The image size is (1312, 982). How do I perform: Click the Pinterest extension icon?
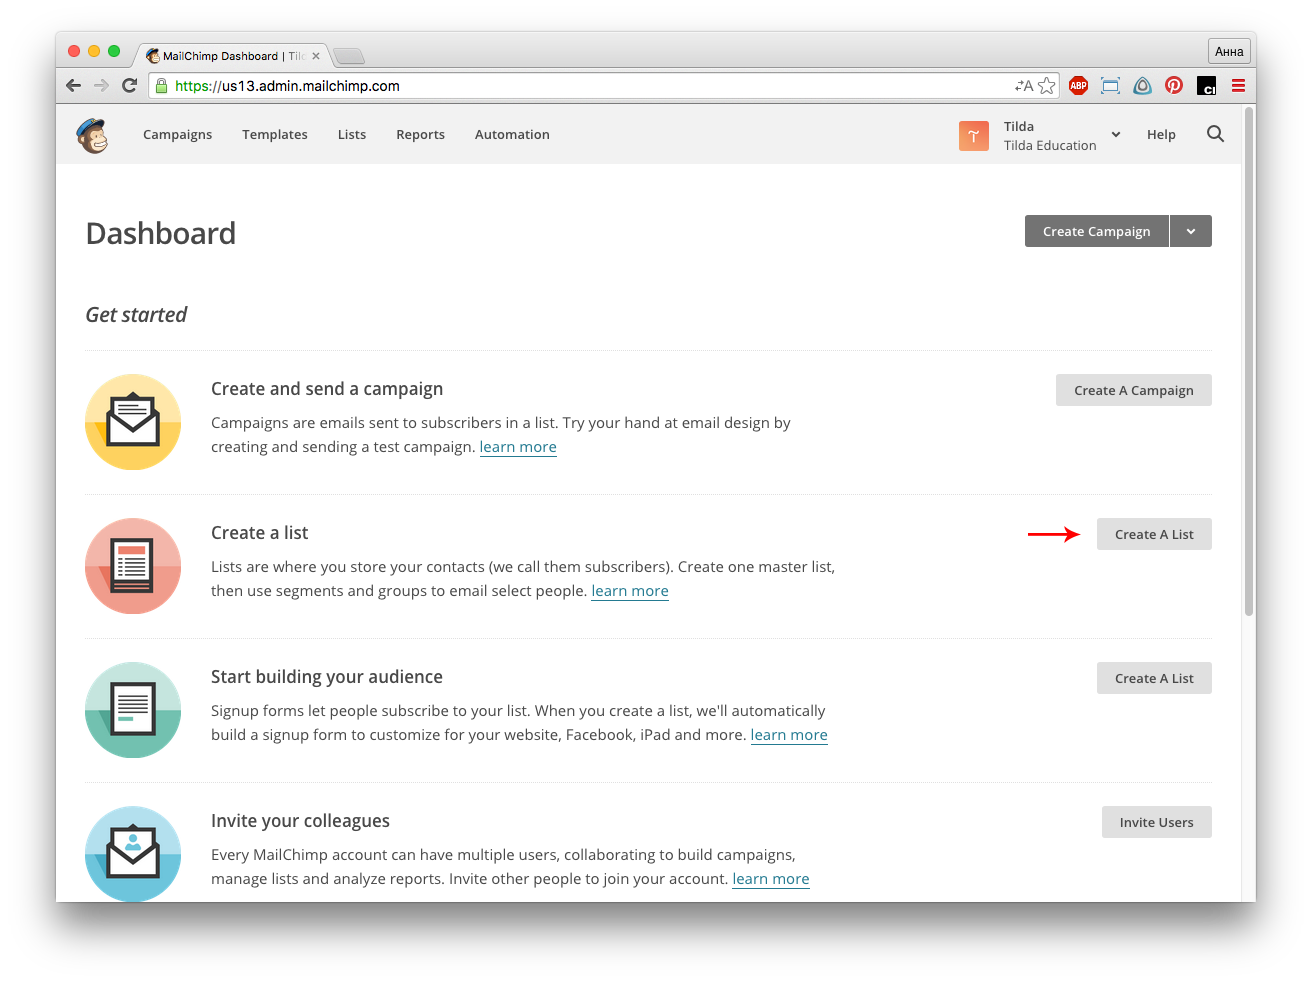(1174, 86)
